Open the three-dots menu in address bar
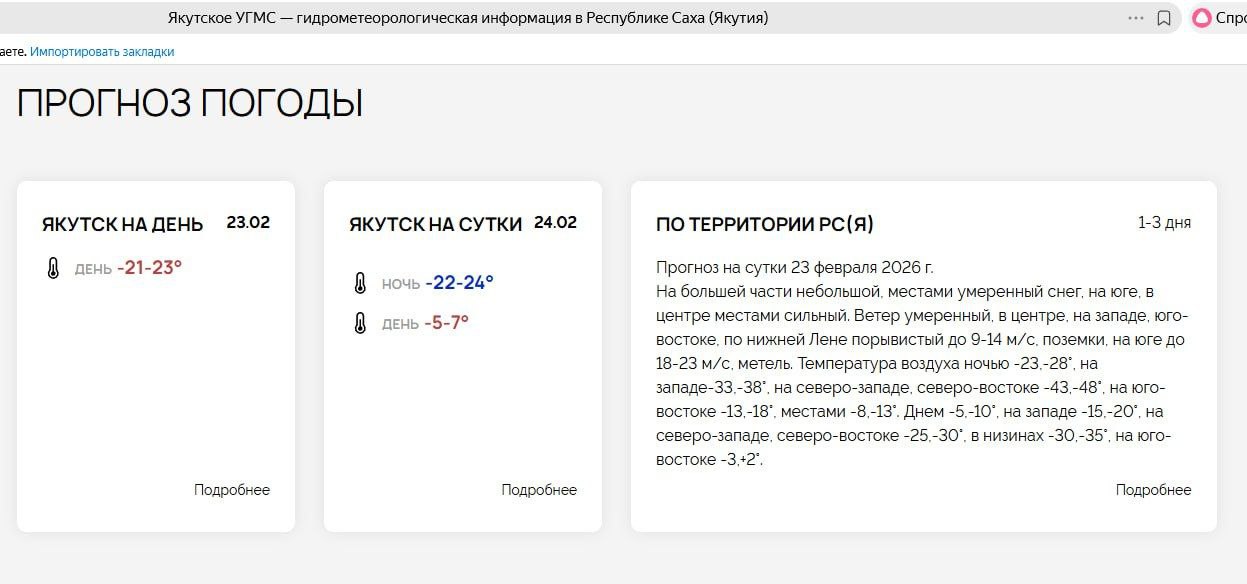 tap(1135, 18)
